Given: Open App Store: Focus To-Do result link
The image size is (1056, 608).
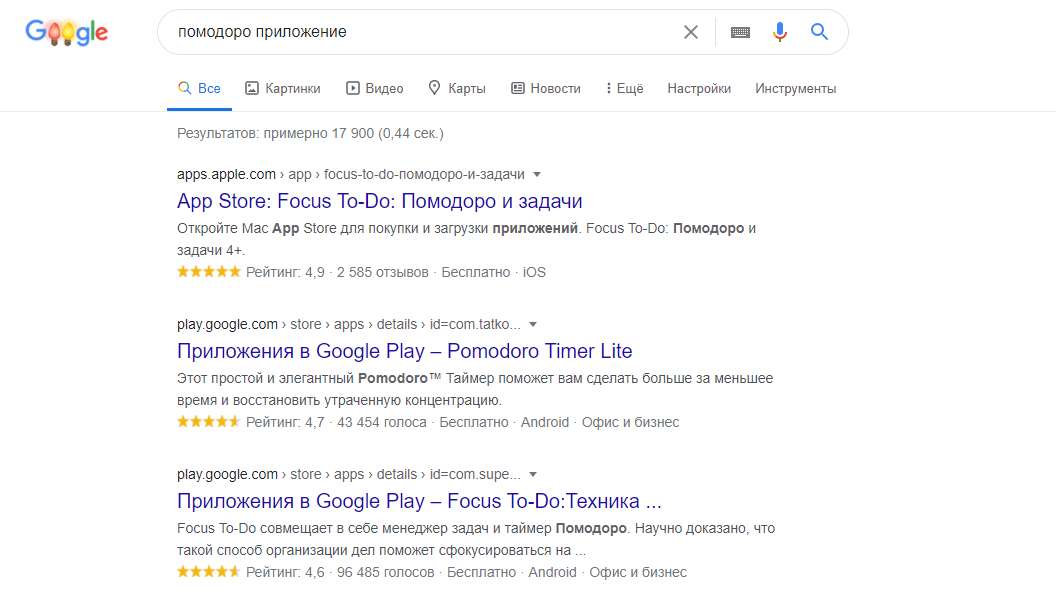Looking at the screenshot, I should tap(379, 201).
